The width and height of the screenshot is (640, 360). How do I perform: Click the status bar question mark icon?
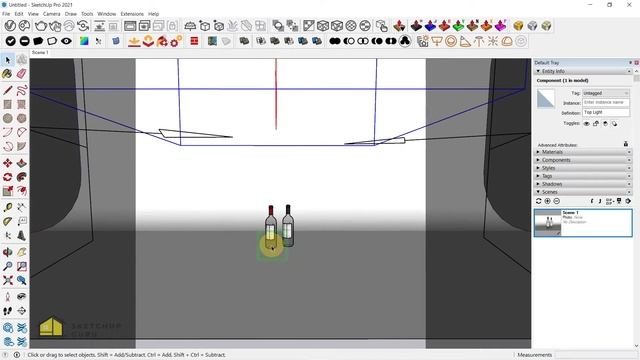click(x=6, y=355)
